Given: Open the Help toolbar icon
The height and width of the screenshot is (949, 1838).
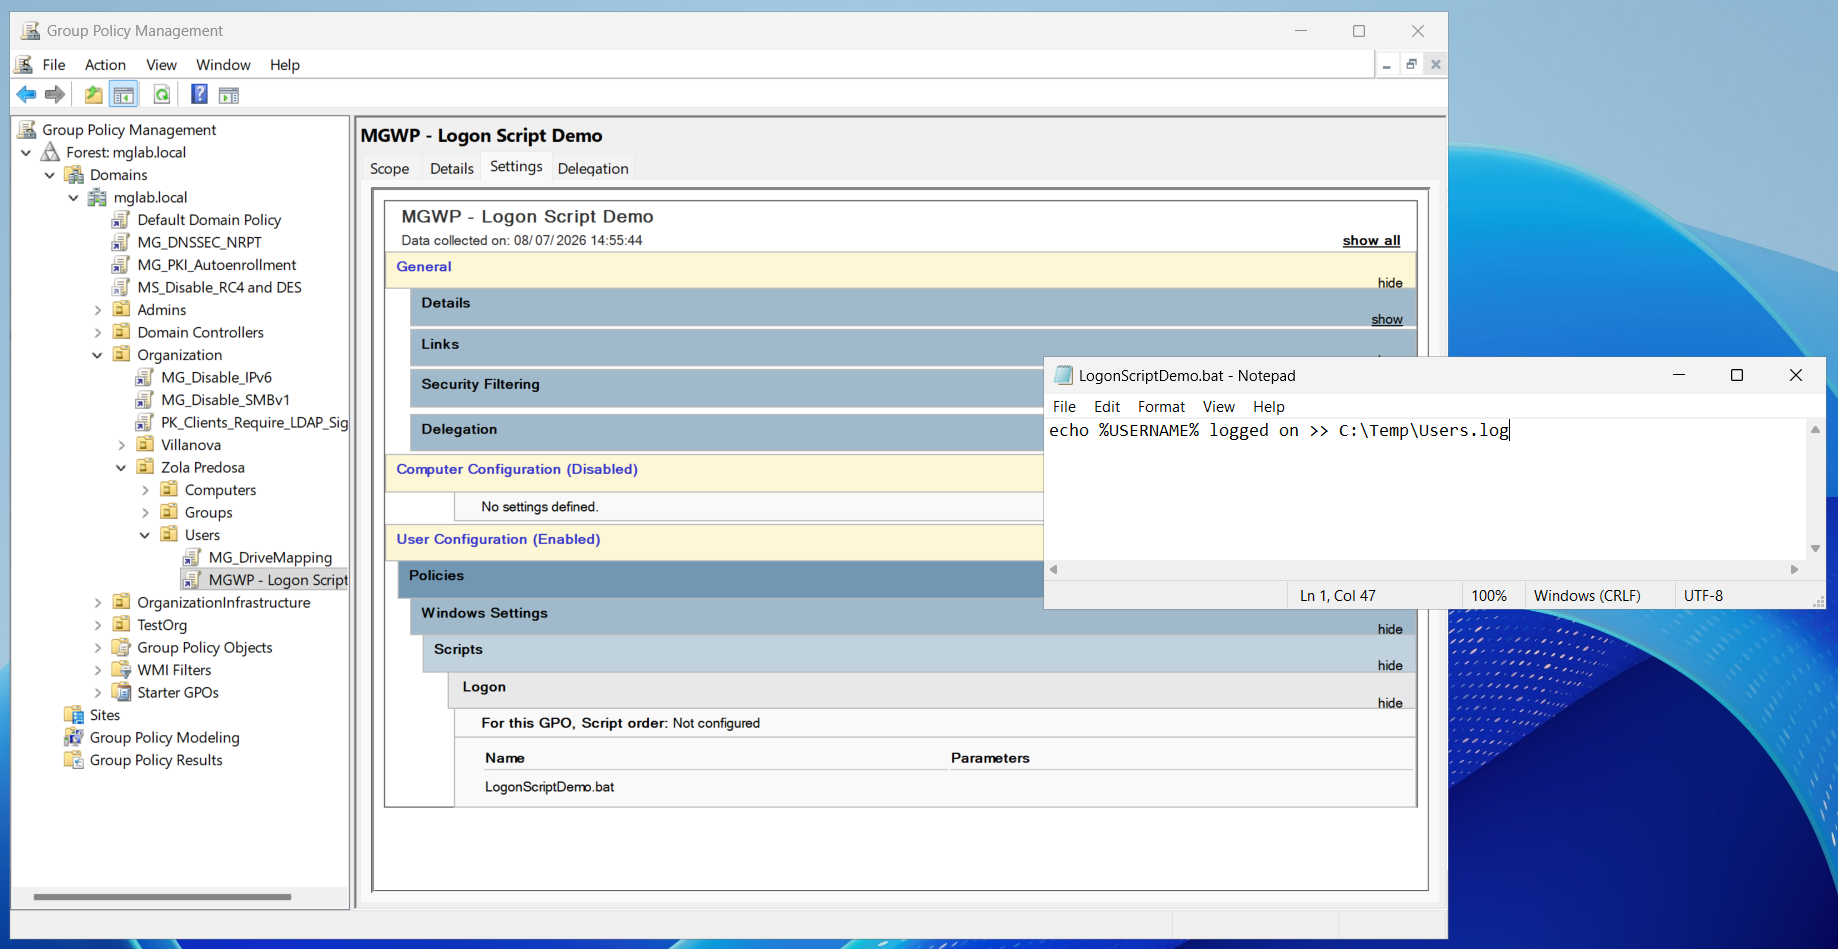Looking at the screenshot, I should click(x=199, y=95).
